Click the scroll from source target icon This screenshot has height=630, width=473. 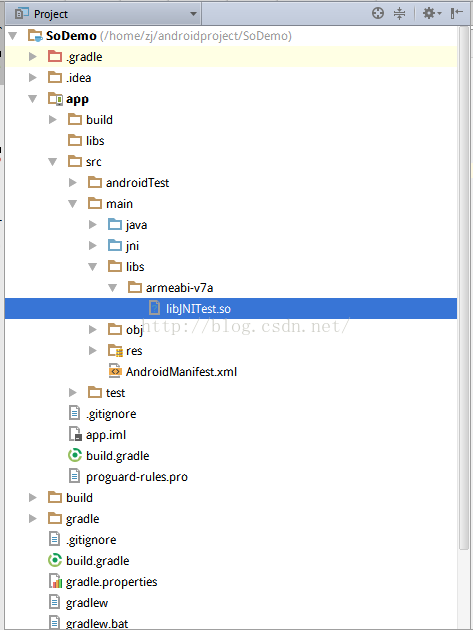(x=377, y=14)
